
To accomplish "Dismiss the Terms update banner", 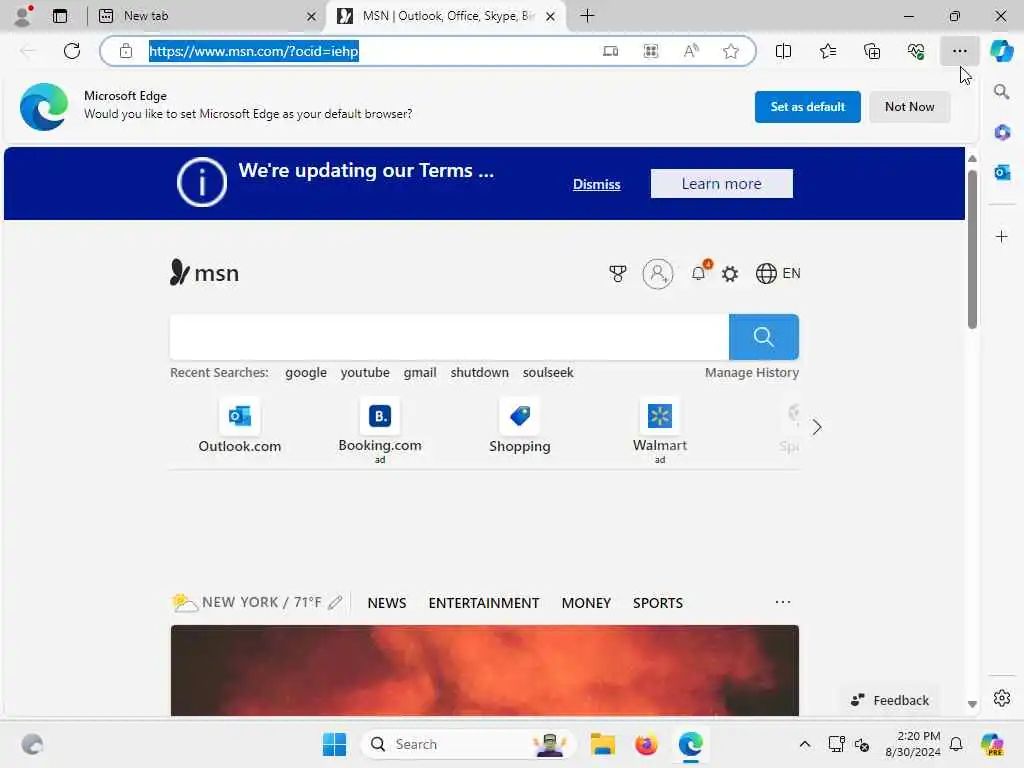I will (596, 184).
